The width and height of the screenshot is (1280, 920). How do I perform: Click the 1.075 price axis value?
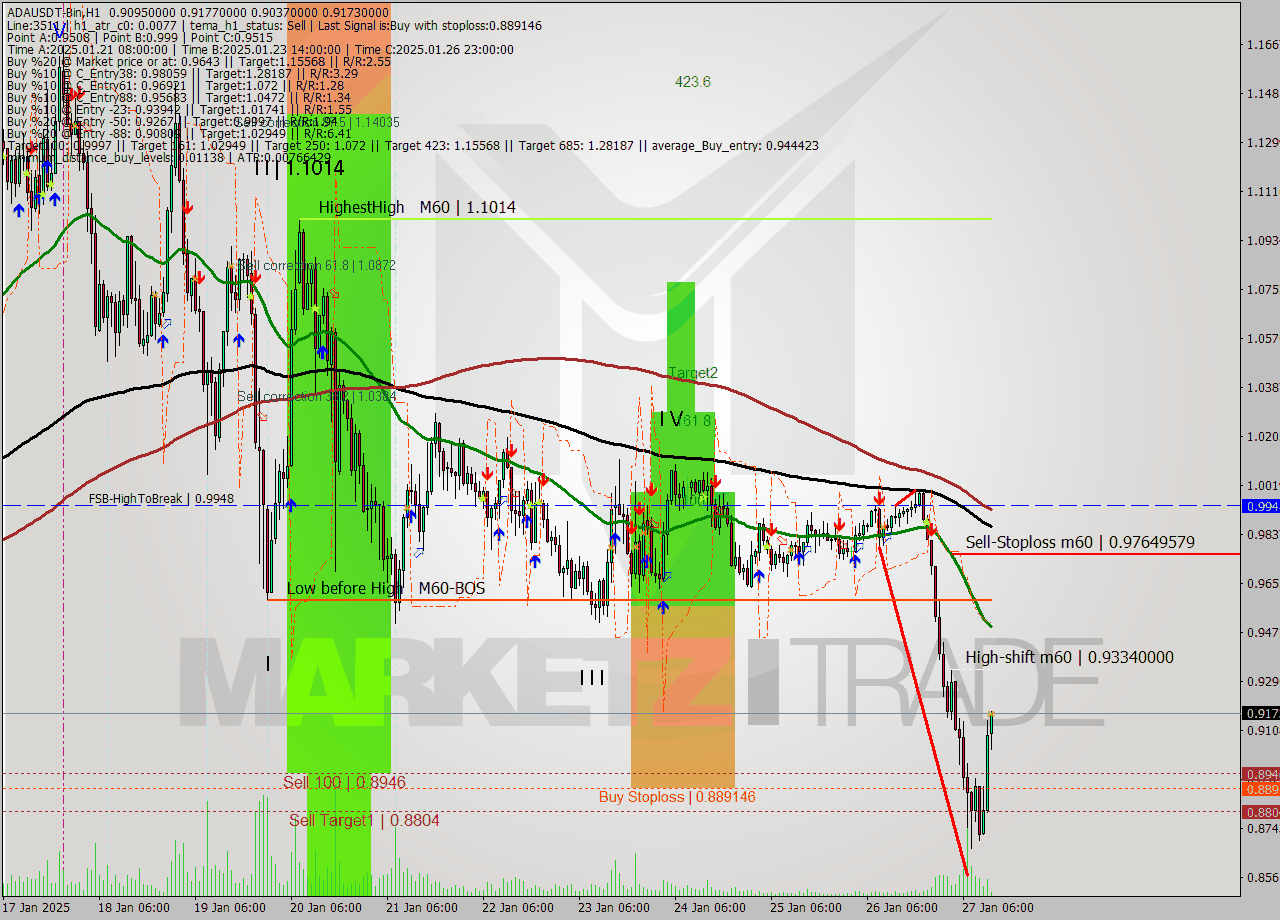click(1262, 289)
